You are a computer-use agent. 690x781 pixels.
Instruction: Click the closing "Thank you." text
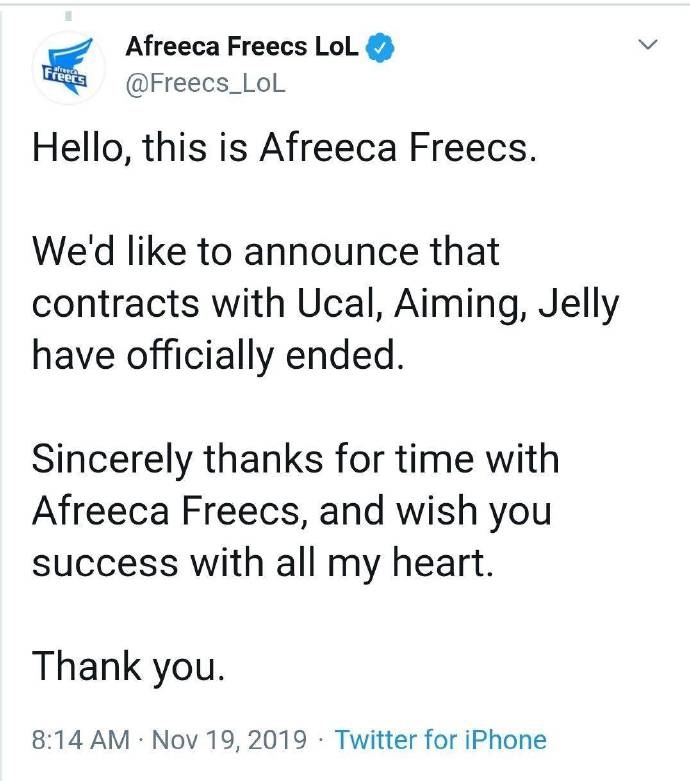coord(128,665)
